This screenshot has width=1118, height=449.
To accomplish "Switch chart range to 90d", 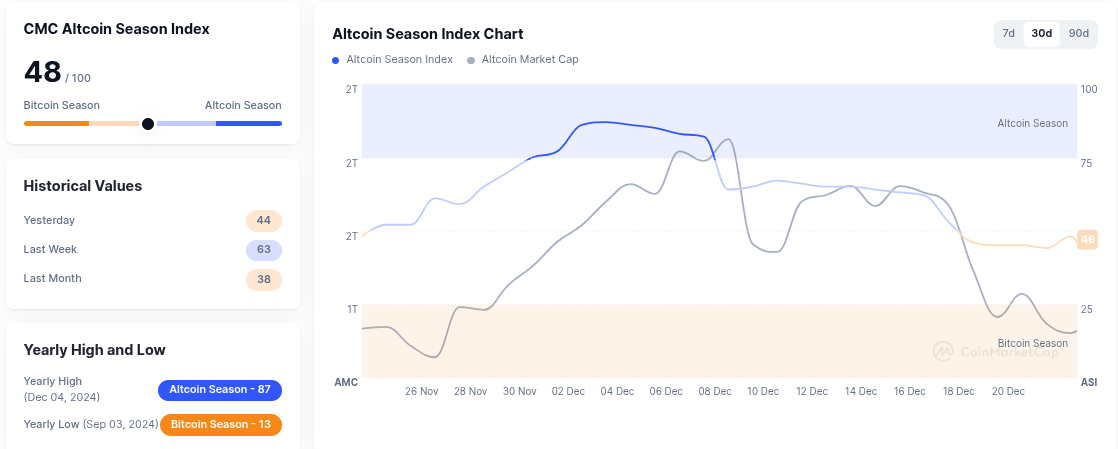I will [1078, 34].
